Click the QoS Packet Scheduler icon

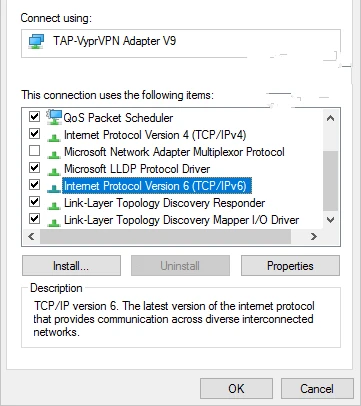coord(54,117)
